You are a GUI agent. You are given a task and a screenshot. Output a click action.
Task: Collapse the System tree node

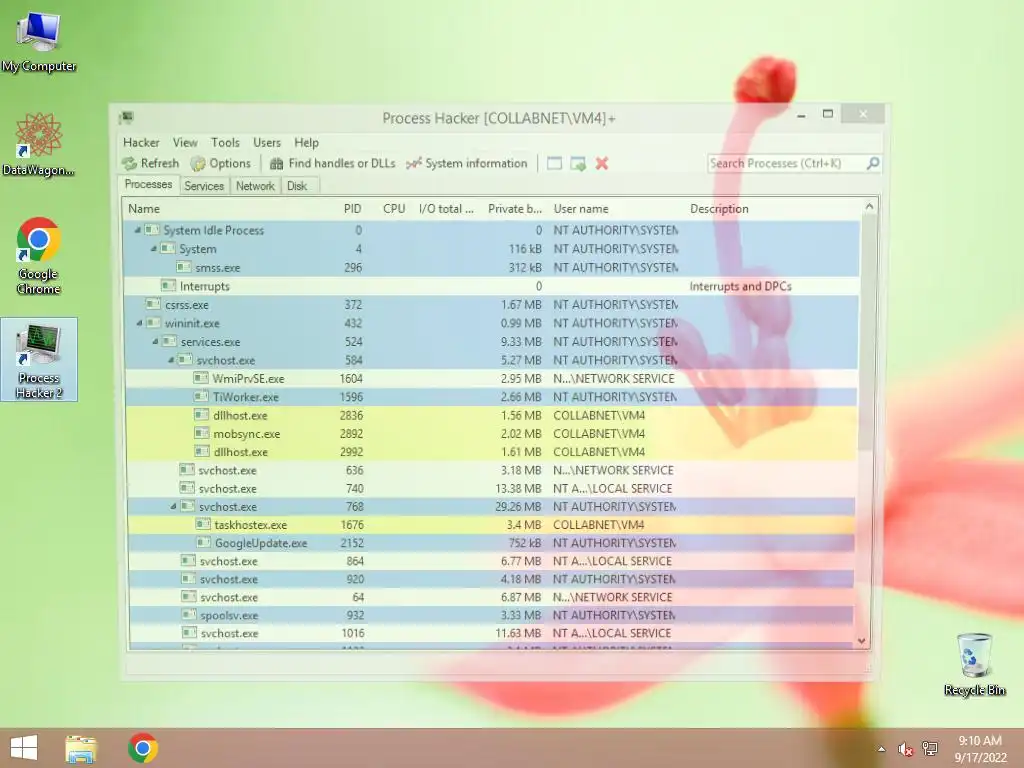pyautogui.click(x=154, y=249)
